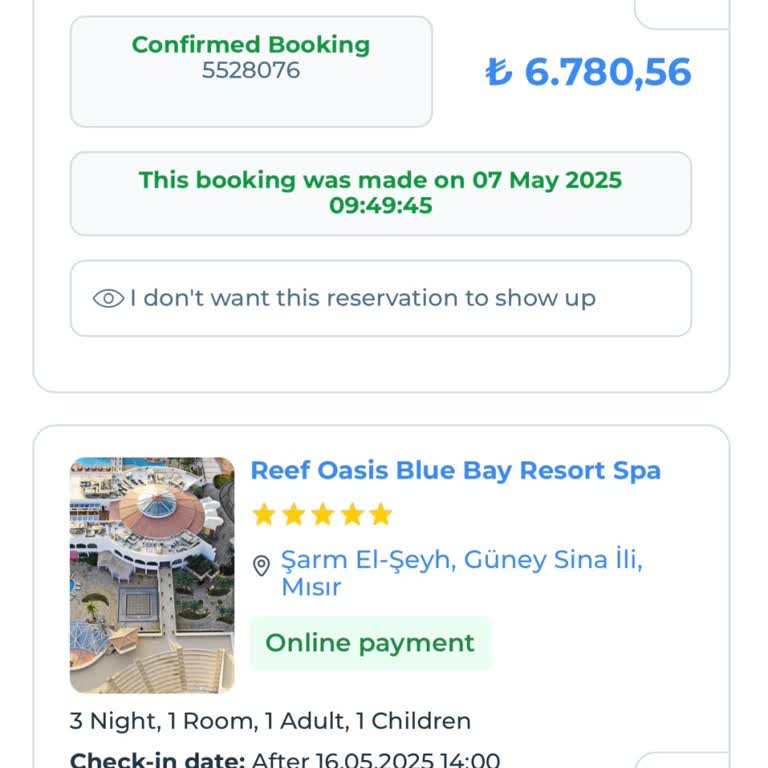The width and height of the screenshot is (768, 768).
Task: Click the fourth gold rating star
Action: pyautogui.click(x=351, y=515)
